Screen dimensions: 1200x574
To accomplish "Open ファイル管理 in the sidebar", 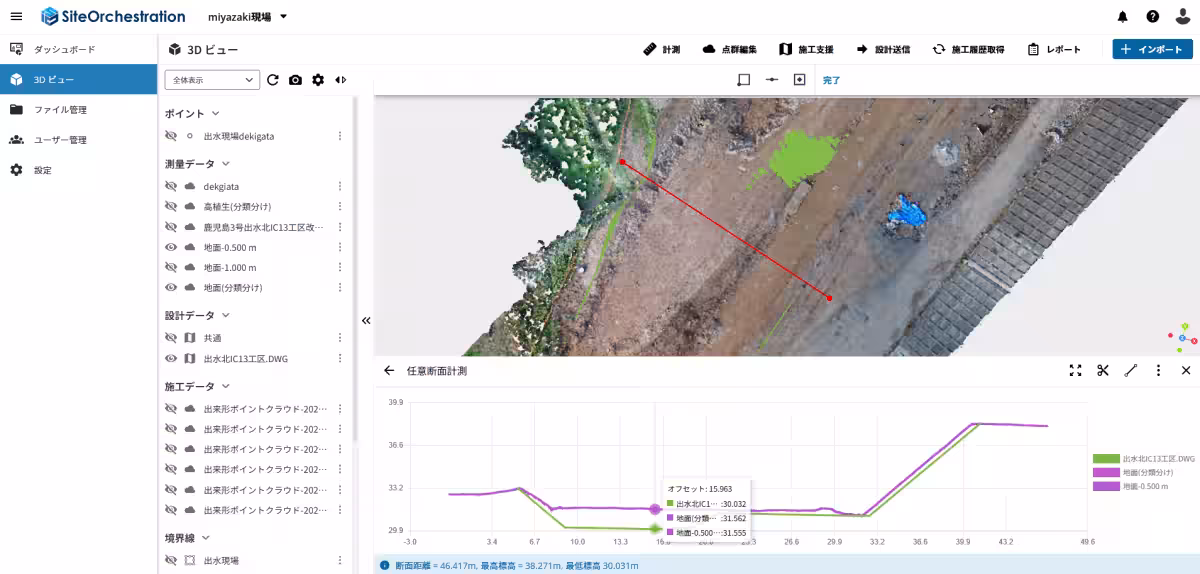I will [60, 110].
